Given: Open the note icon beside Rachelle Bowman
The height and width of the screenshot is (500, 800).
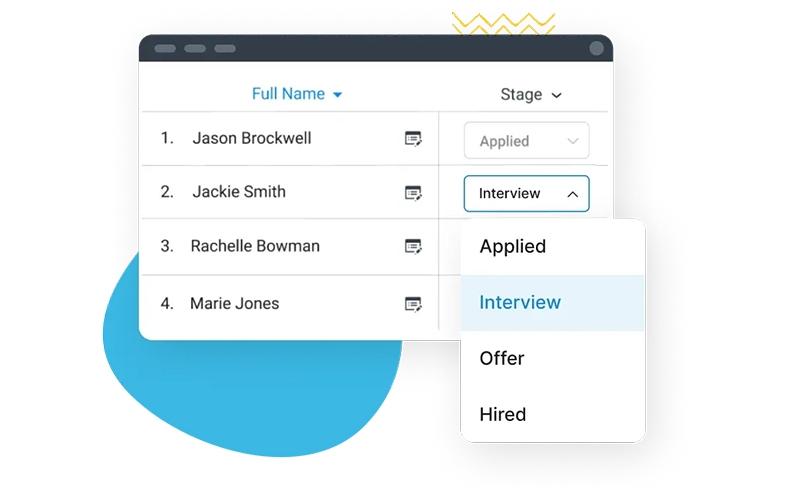Looking at the screenshot, I should coord(413,247).
